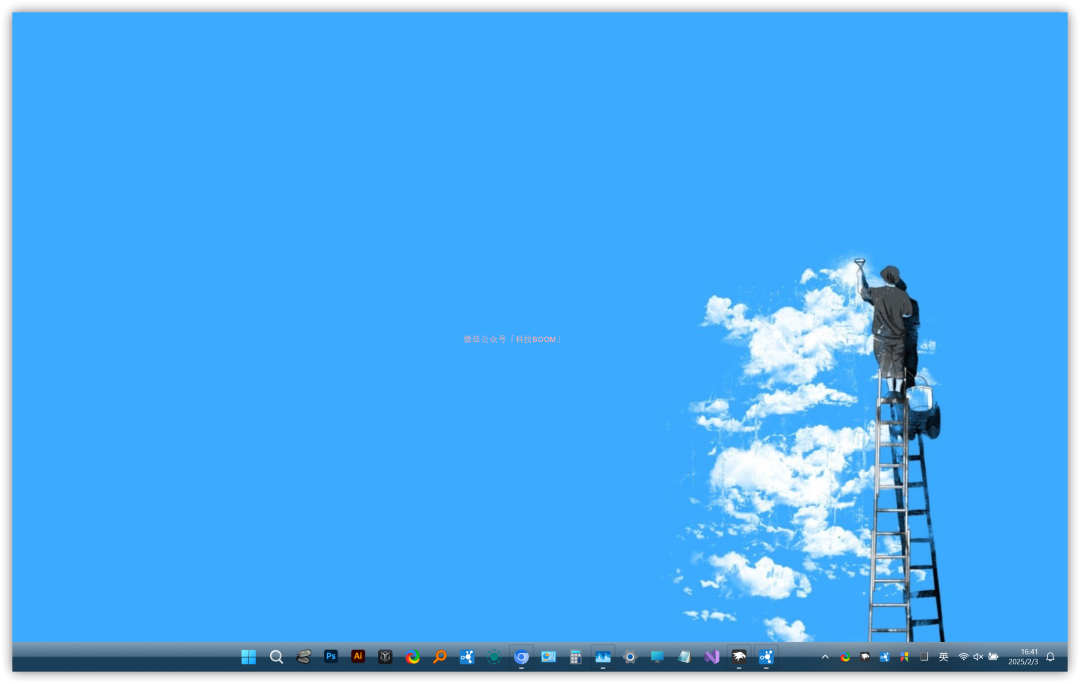1080x684 pixels.
Task: Open the notification bell
Action: click(1050, 657)
